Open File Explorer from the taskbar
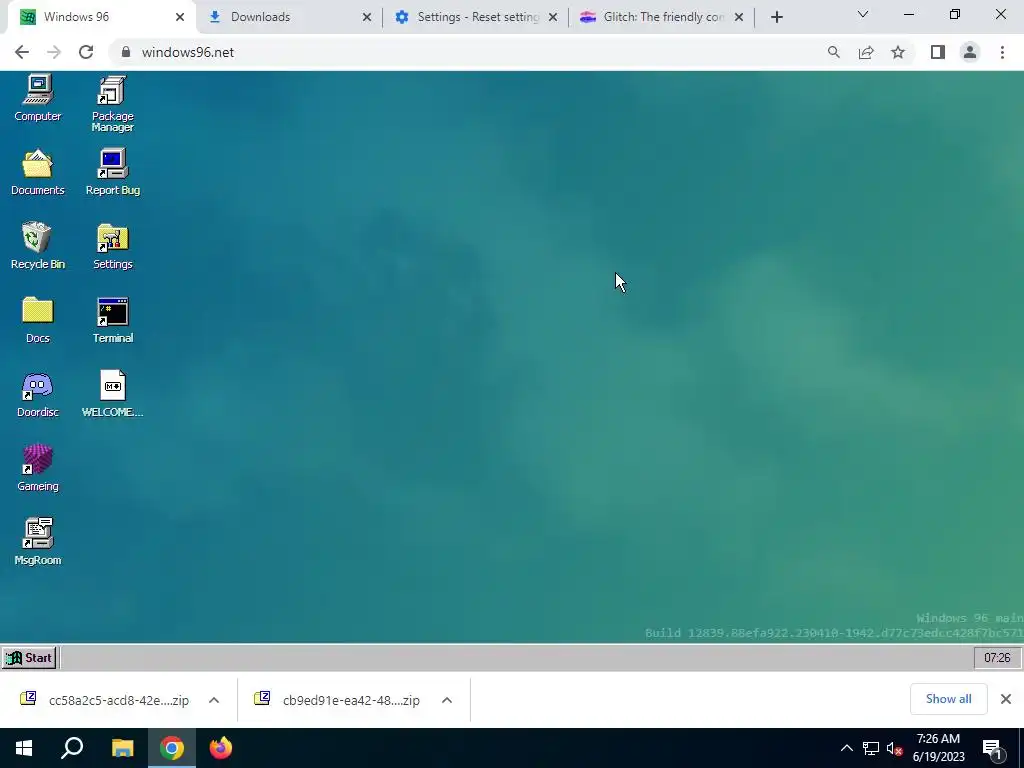The height and width of the screenshot is (768, 1024). pyautogui.click(x=122, y=748)
